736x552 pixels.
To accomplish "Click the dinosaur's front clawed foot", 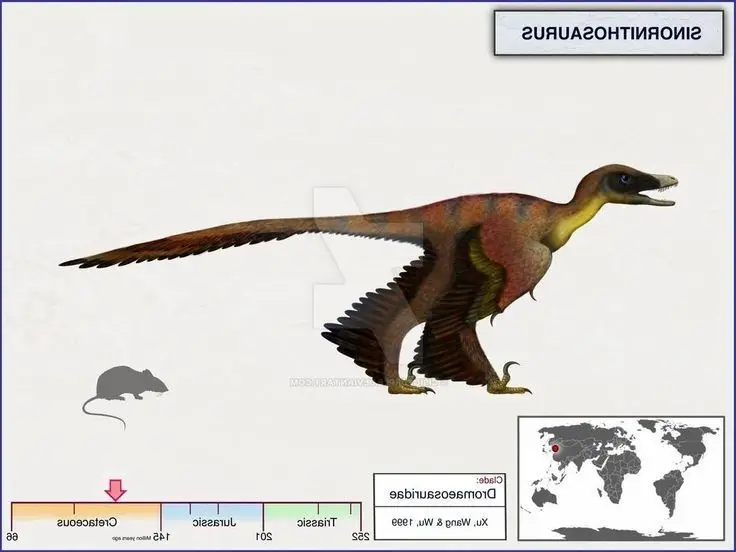I will click(513, 376).
